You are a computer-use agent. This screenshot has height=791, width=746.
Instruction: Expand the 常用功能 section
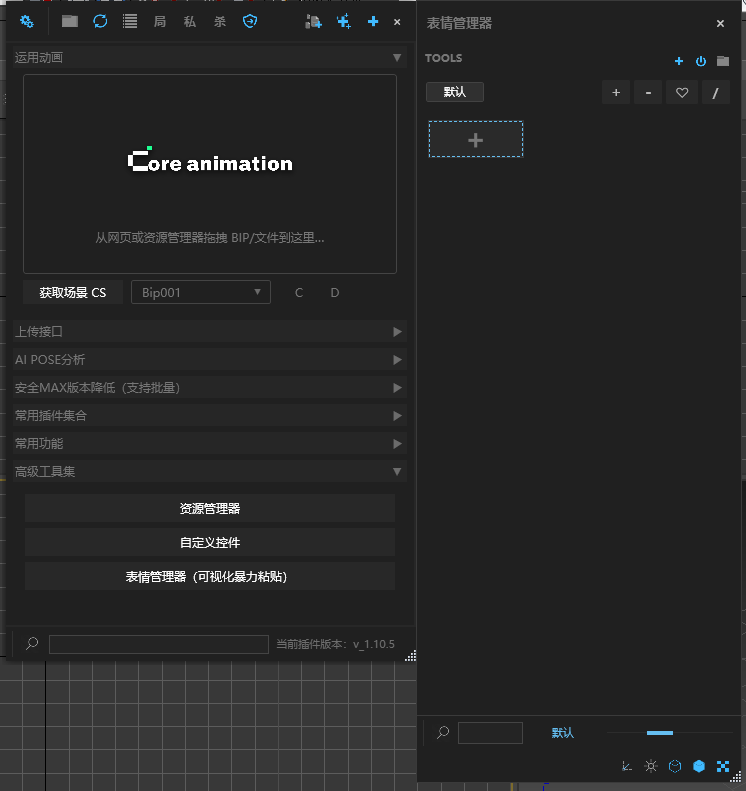click(210, 443)
